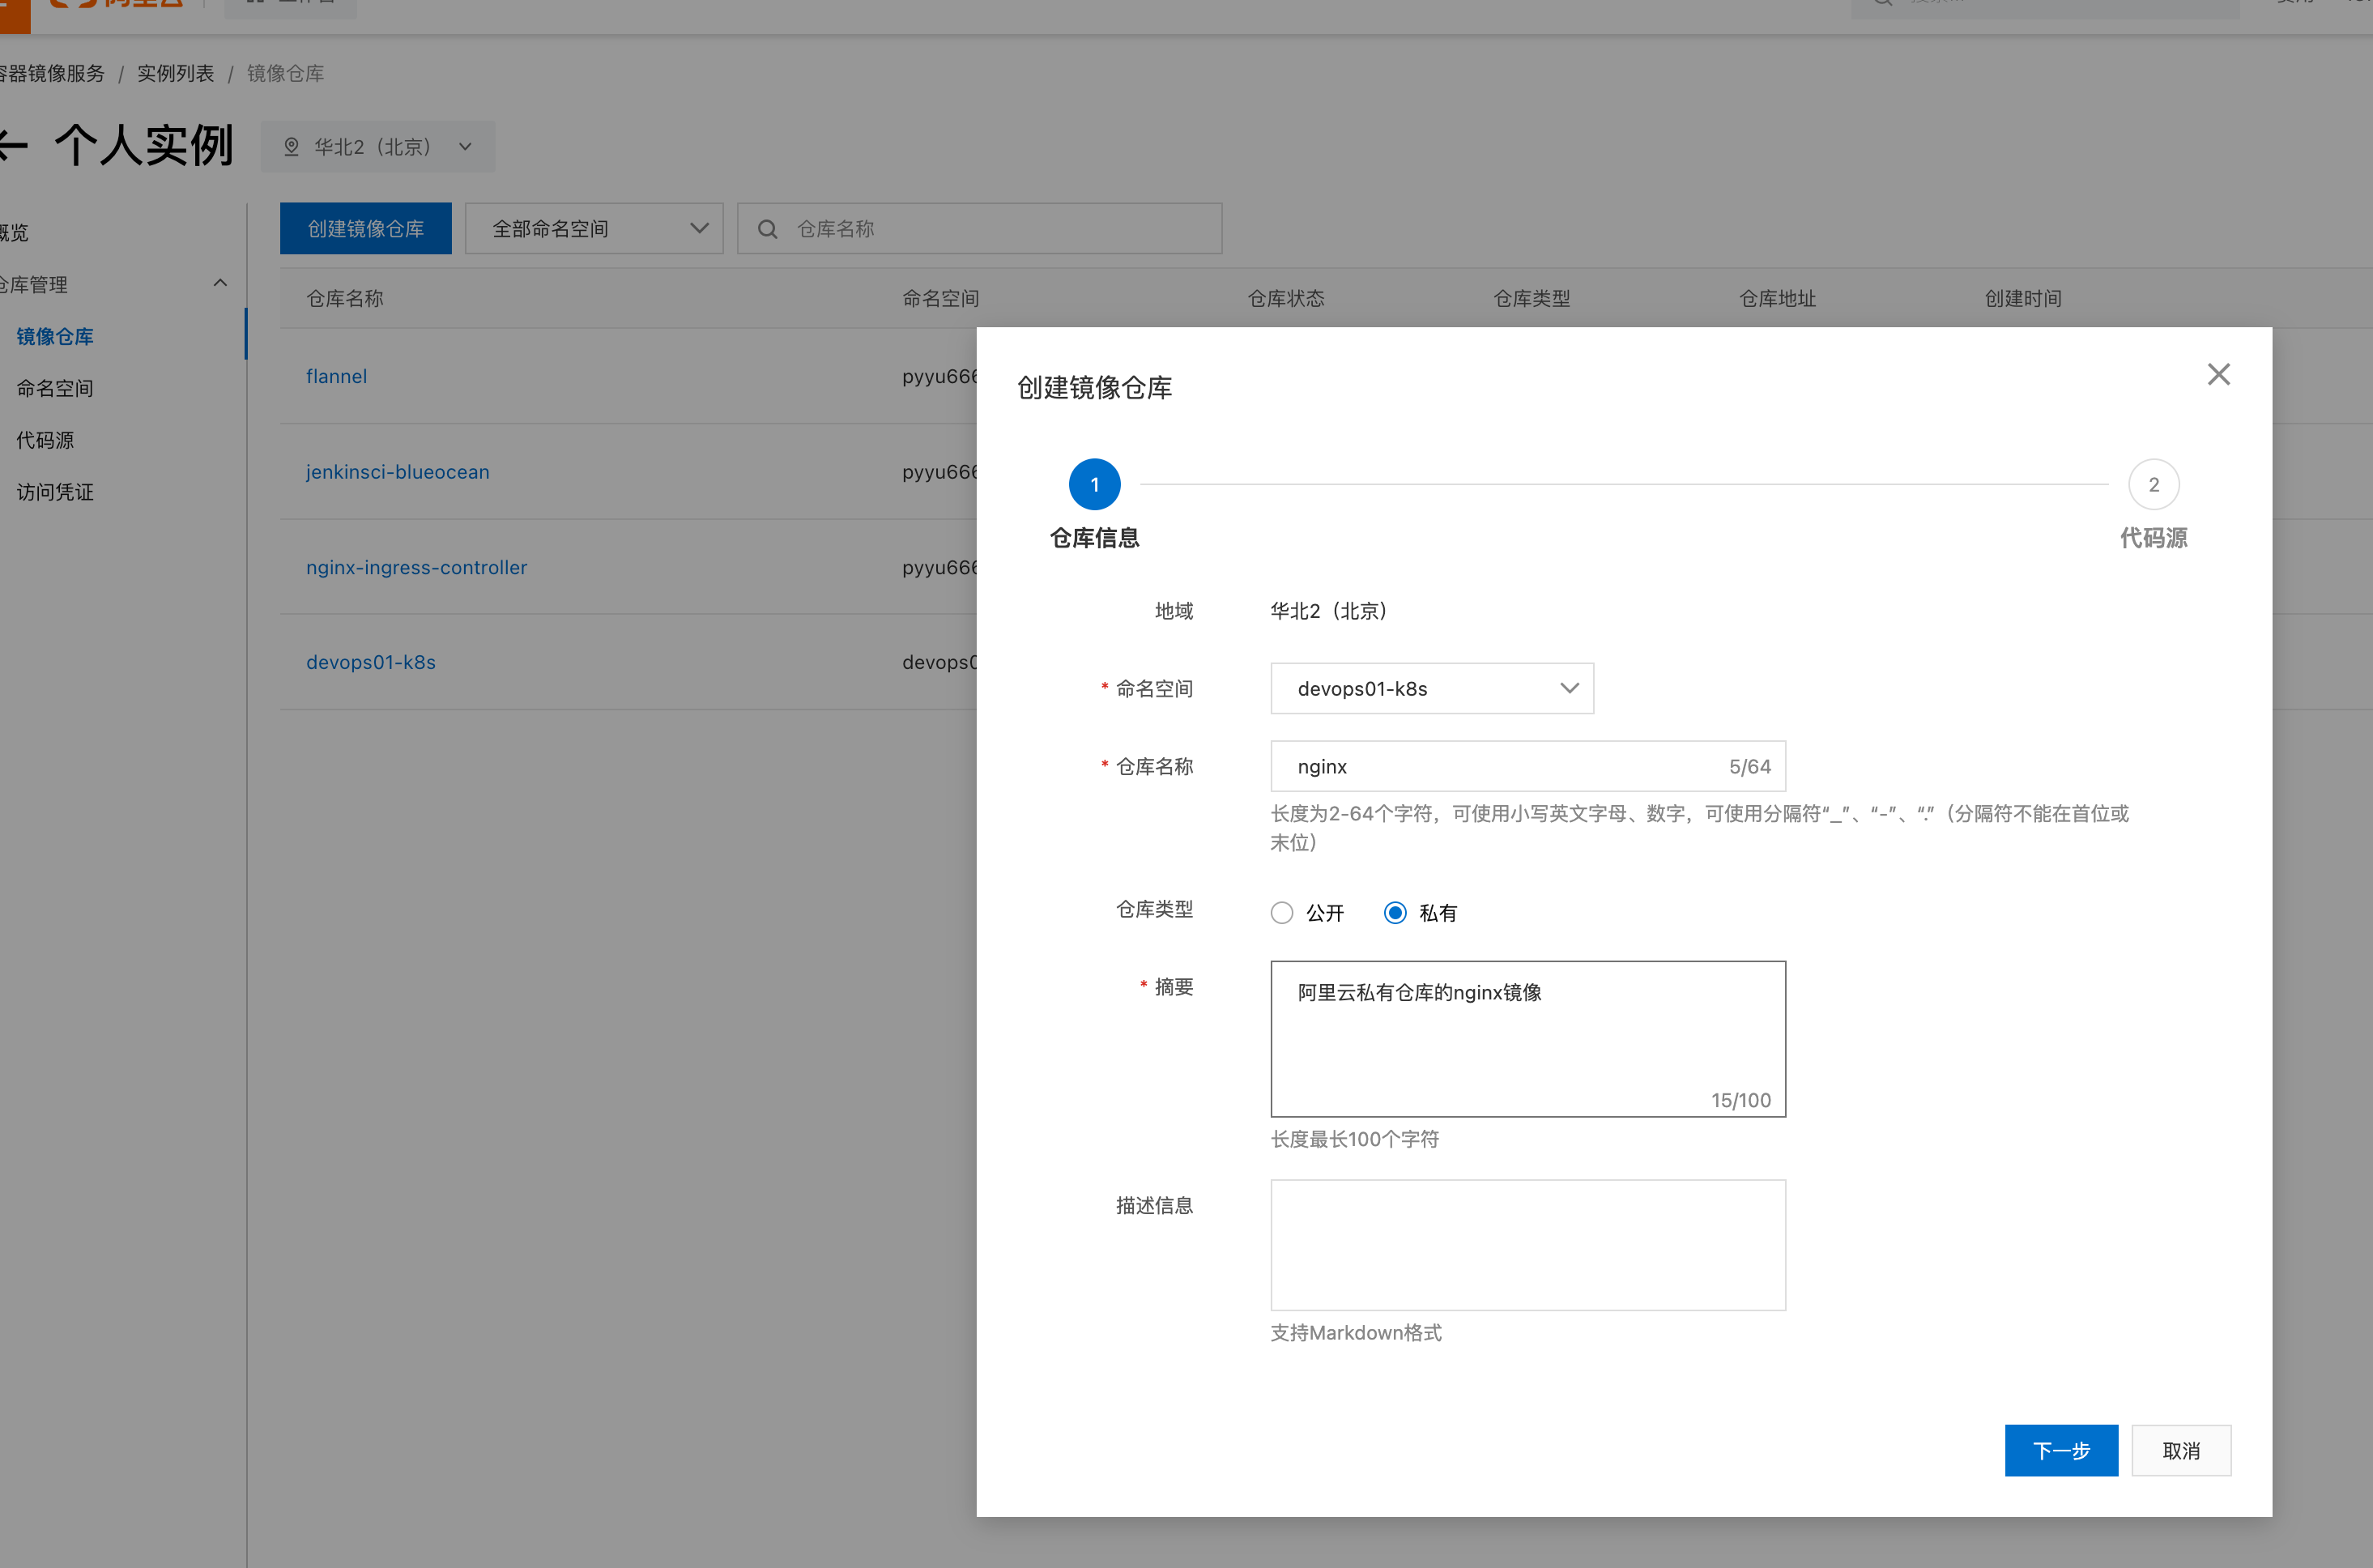Close the create repository dialog
The width and height of the screenshot is (2373, 1568).
[2218, 374]
